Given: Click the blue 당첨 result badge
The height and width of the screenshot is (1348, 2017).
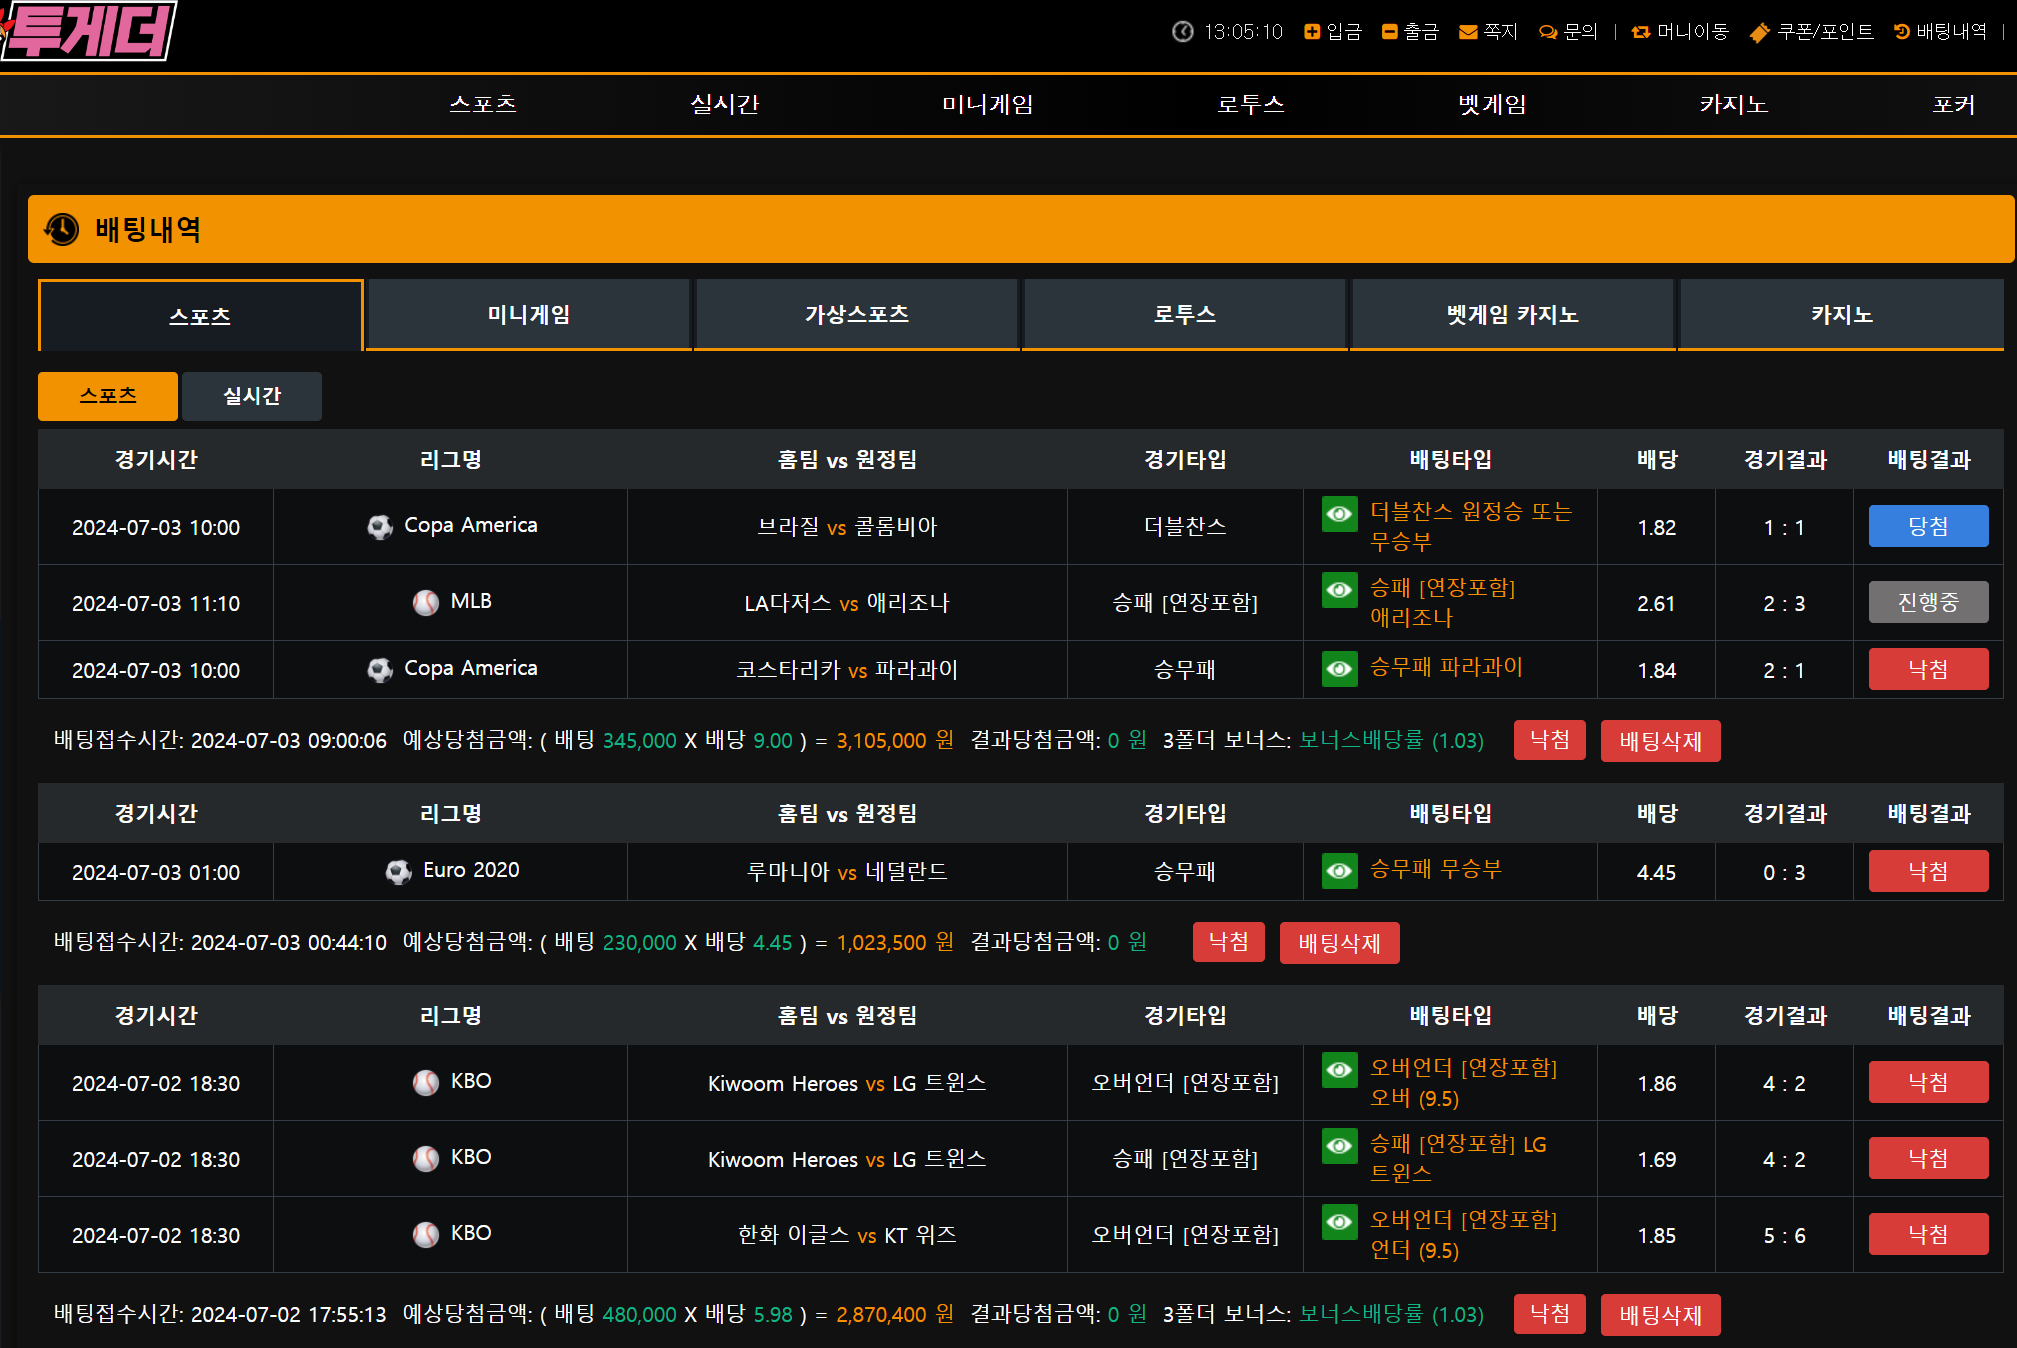Looking at the screenshot, I should [1927, 526].
